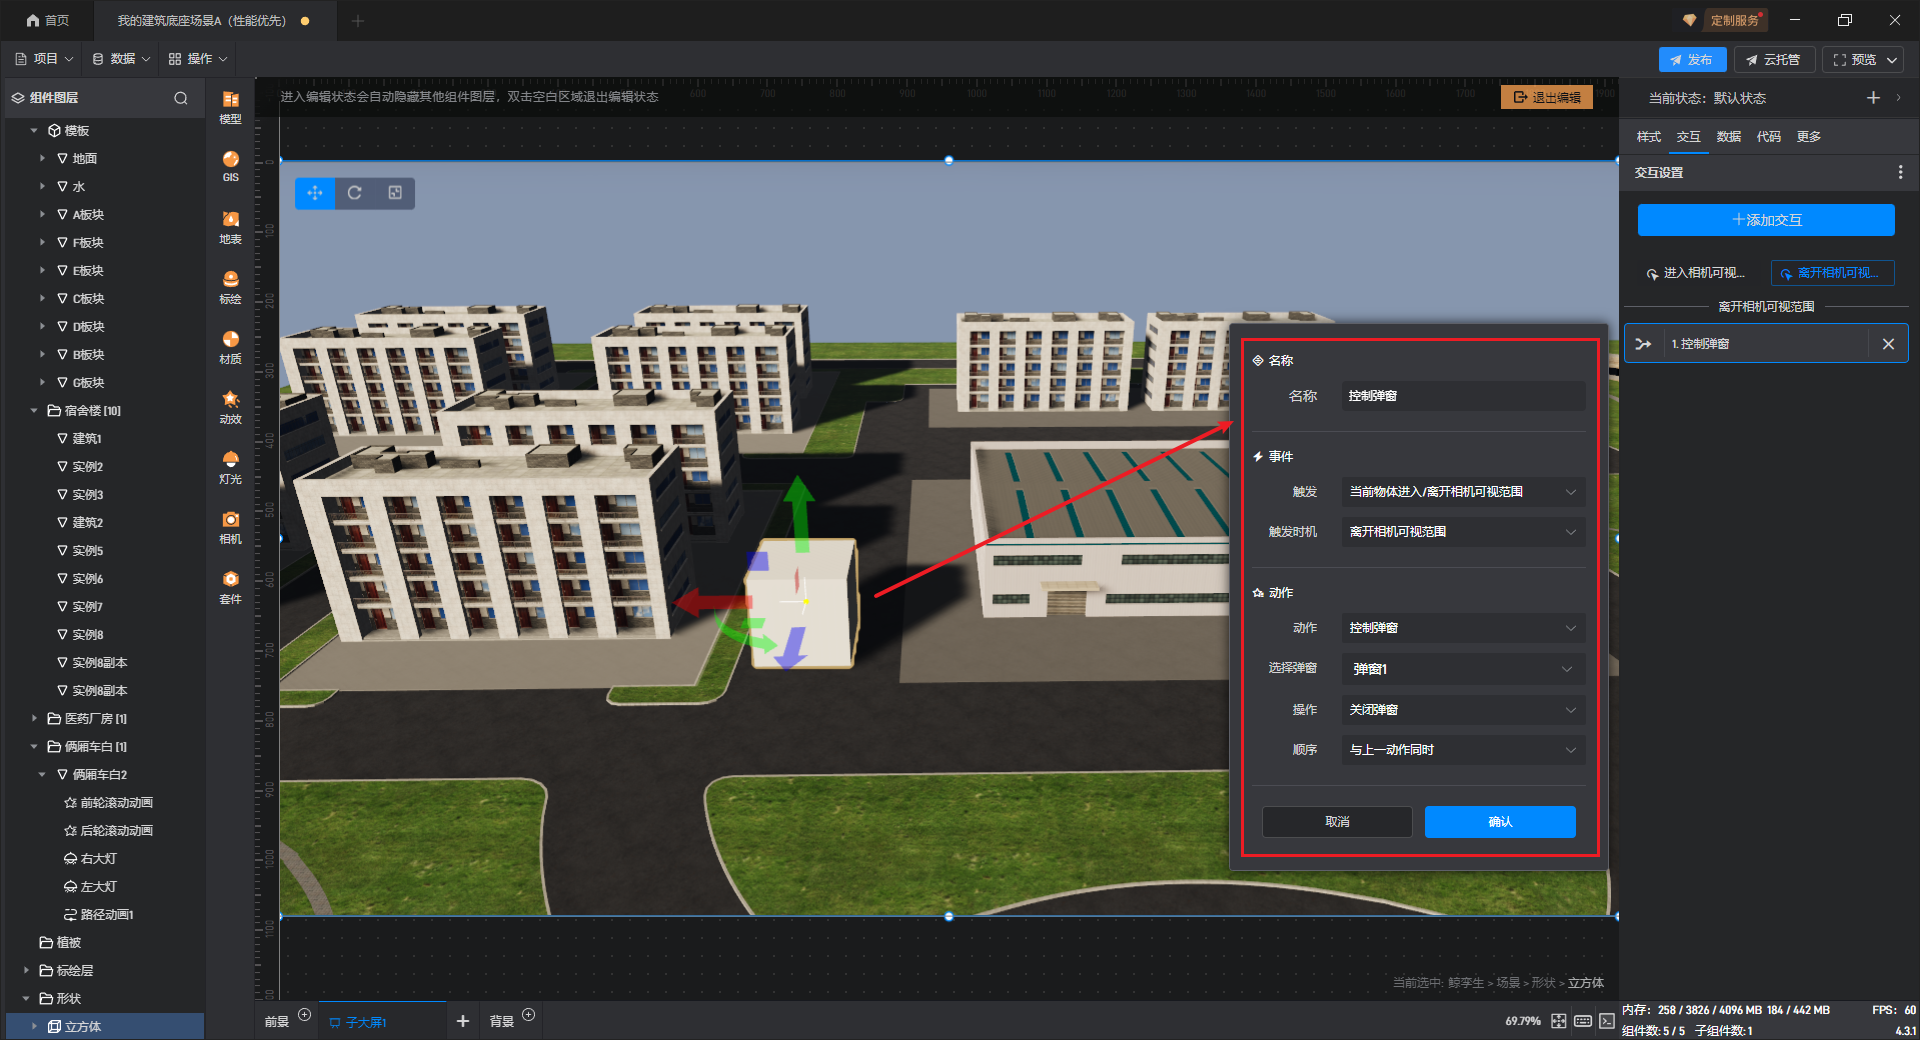Click the scale tool in viewport toolbar

(395, 193)
